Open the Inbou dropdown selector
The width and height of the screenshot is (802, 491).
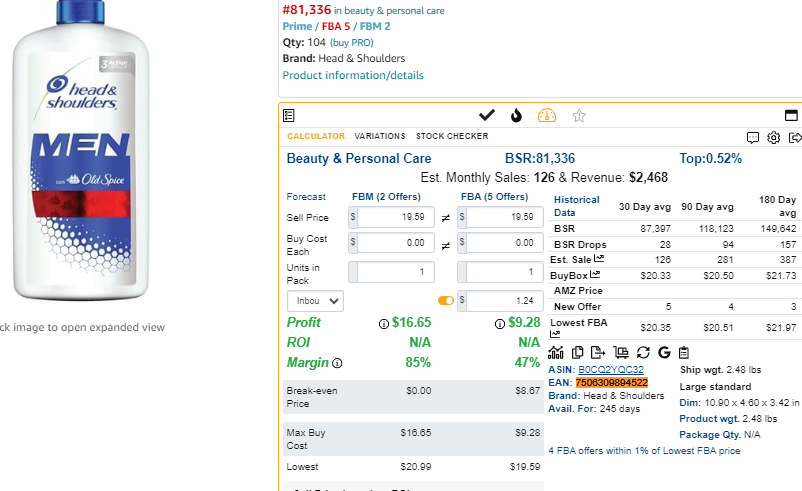(315, 301)
